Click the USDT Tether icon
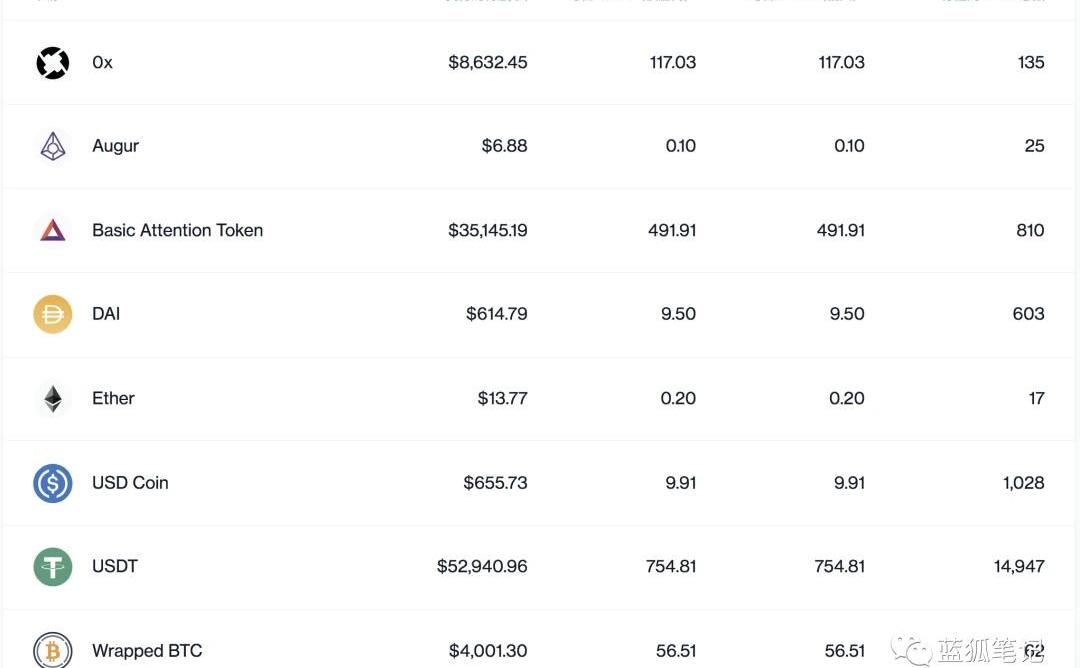This screenshot has width=1080, height=668. [x=53, y=567]
